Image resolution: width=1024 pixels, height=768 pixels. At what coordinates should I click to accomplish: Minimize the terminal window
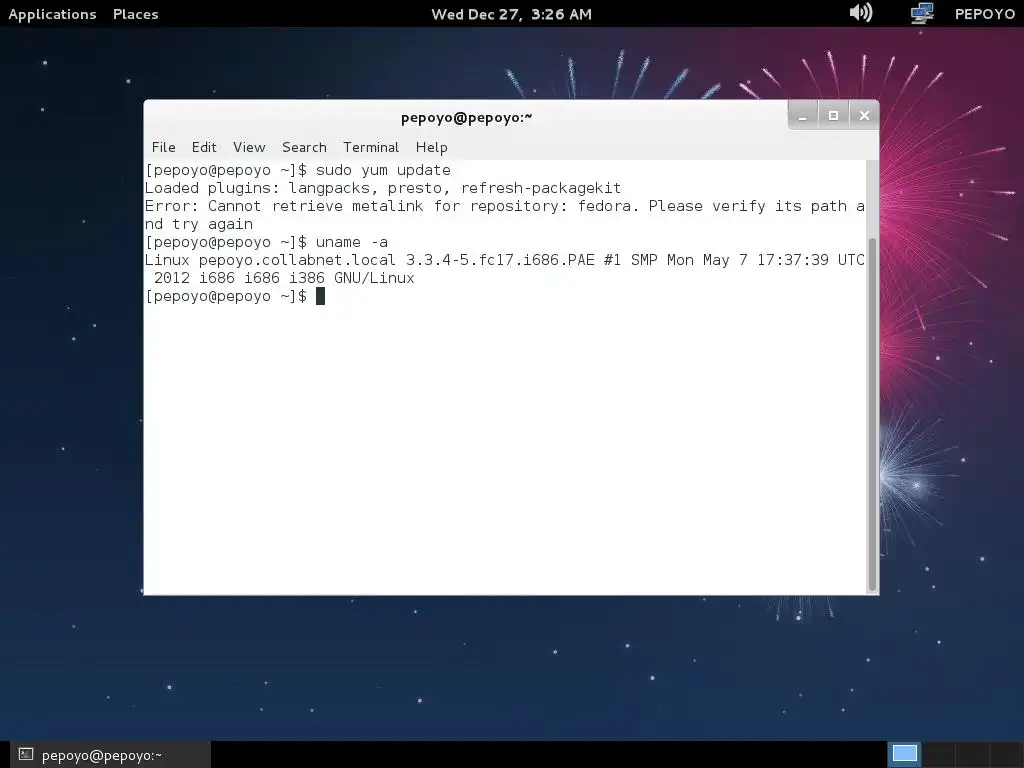(x=803, y=116)
